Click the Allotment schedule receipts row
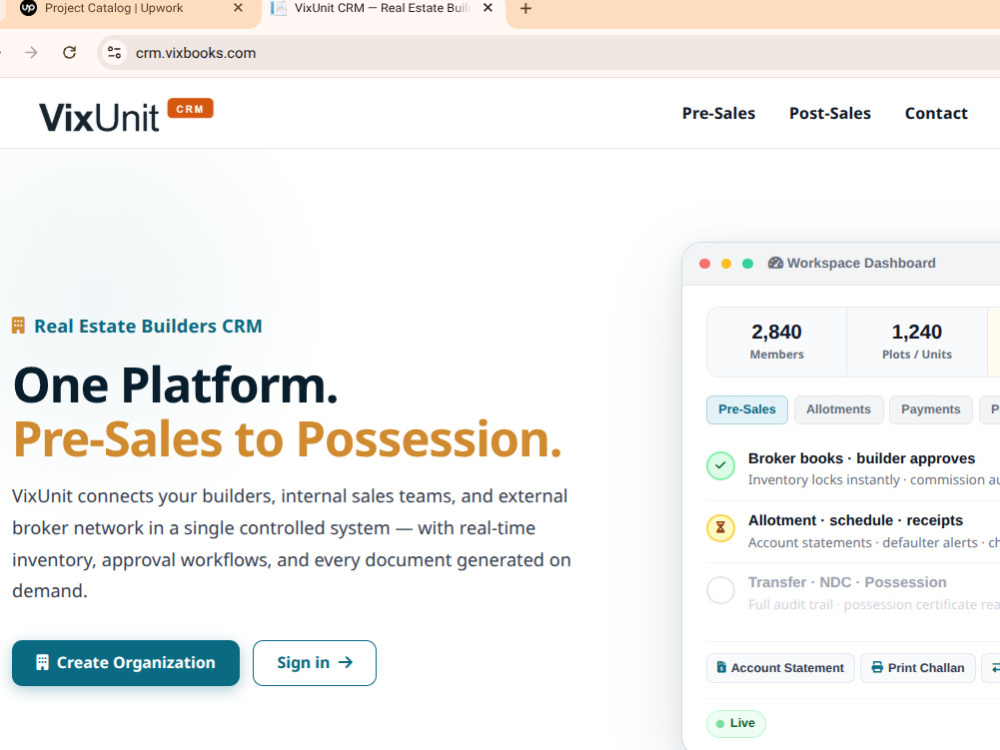The width and height of the screenshot is (1000, 750). (x=853, y=531)
